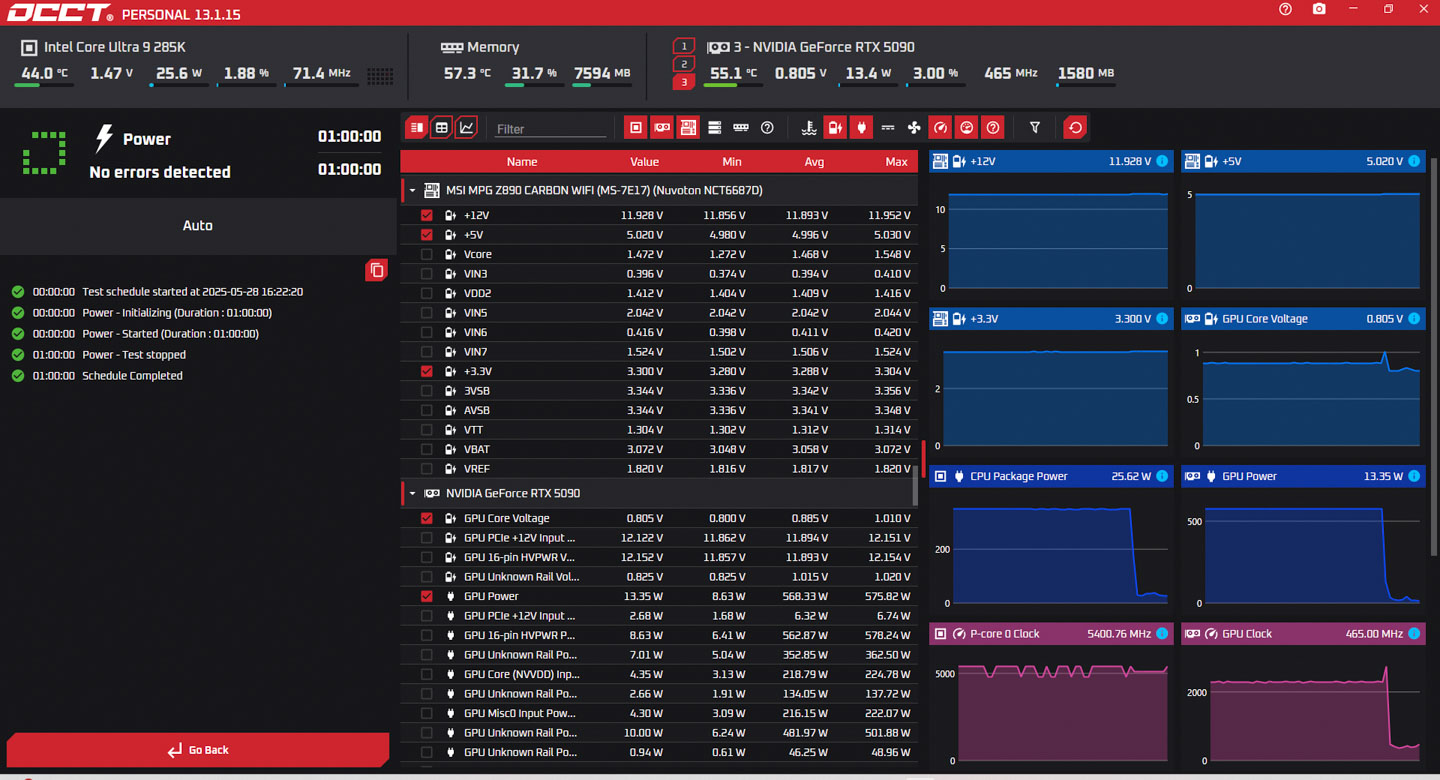Image resolution: width=1440 pixels, height=780 pixels.
Task: Sort sensors by the Max column
Action: click(x=896, y=161)
